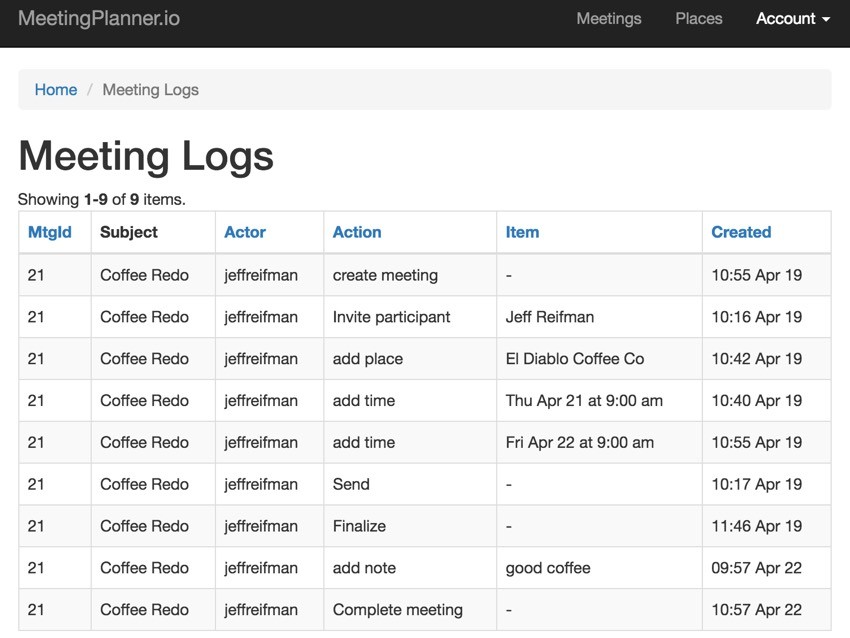The height and width of the screenshot is (638, 850).
Task: Click the Meeting Logs breadcrumb text
Action: click(x=151, y=89)
